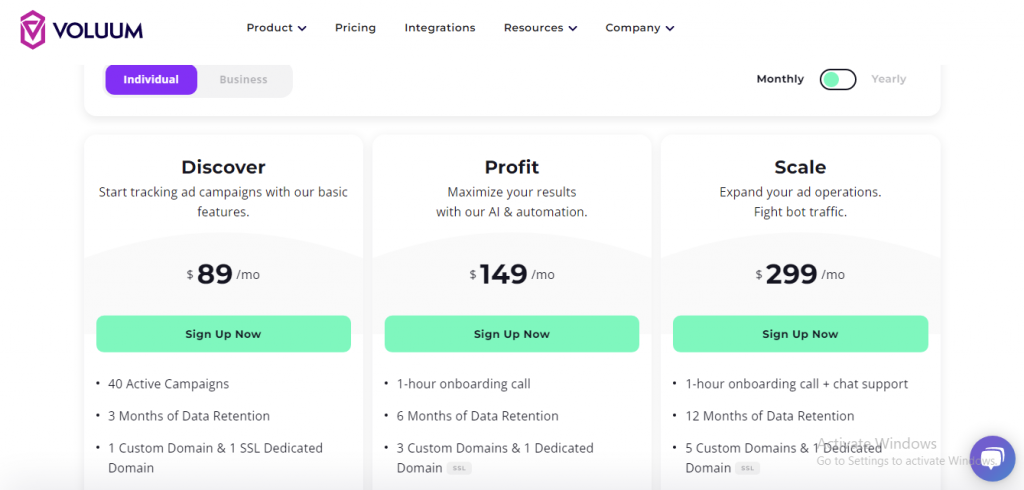
Task: Expand the Company dropdown menu
Action: click(639, 28)
